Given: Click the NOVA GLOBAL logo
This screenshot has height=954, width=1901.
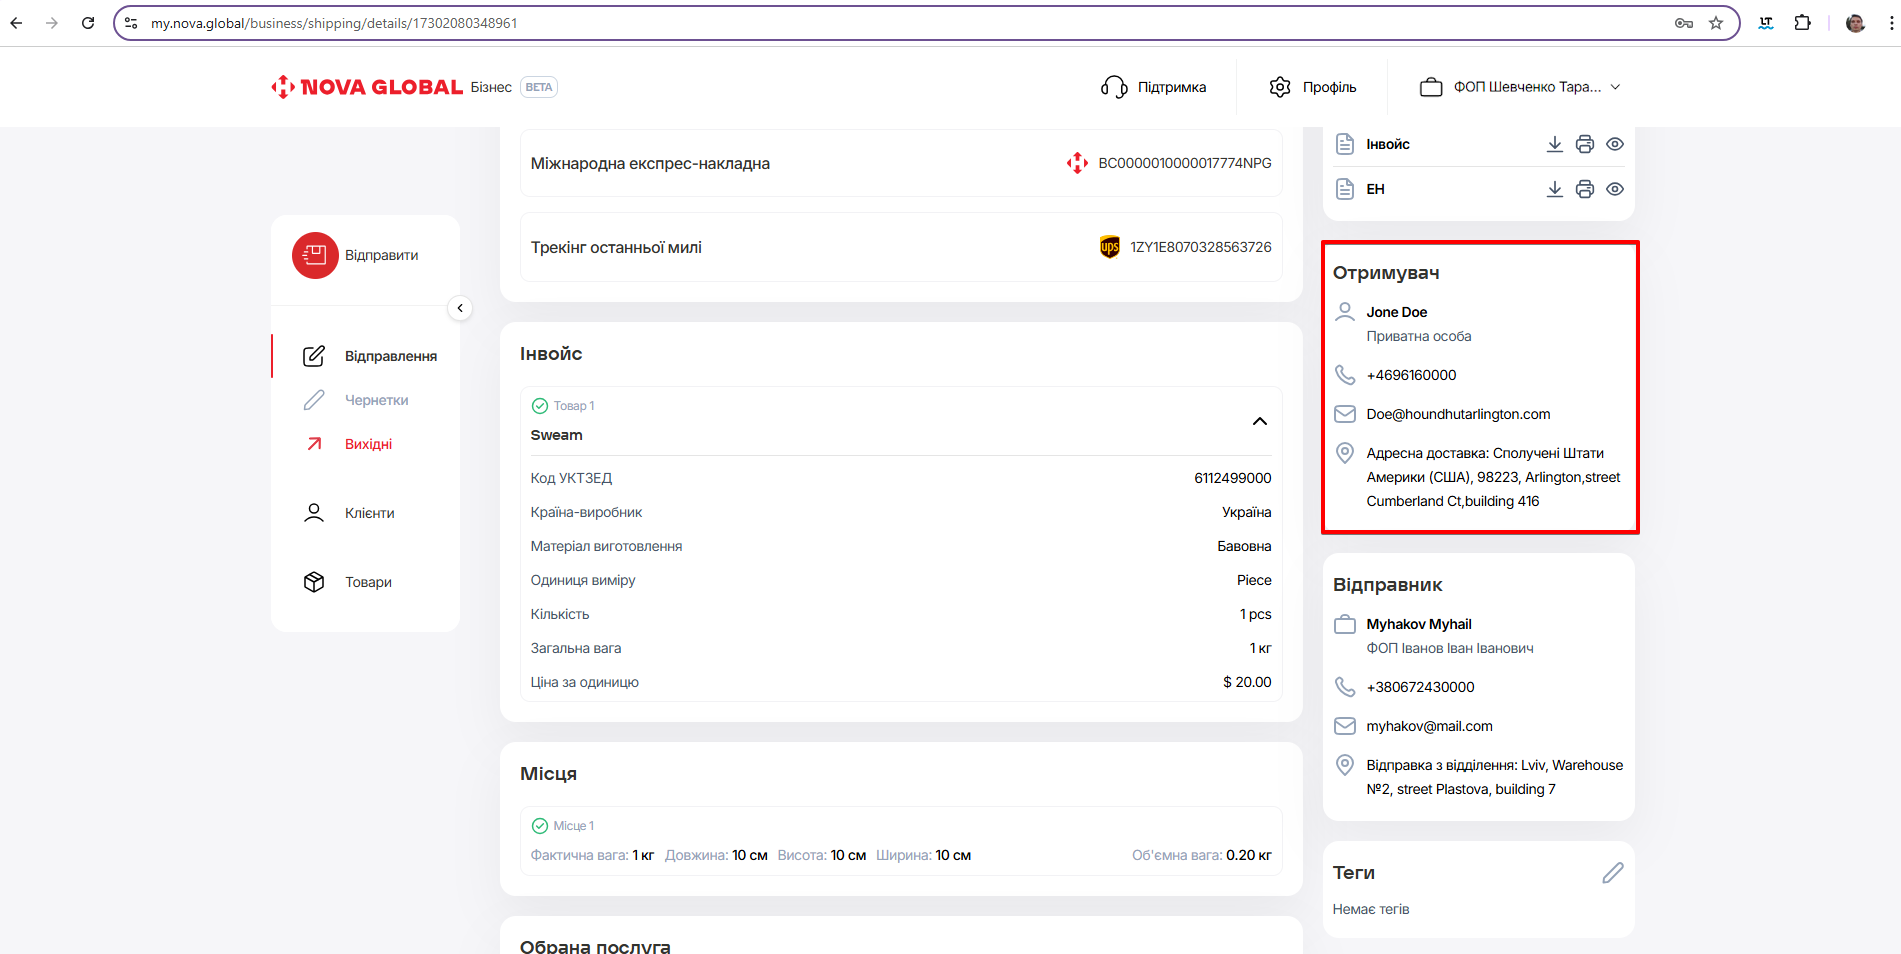Looking at the screenshot, I should point(367,87).
